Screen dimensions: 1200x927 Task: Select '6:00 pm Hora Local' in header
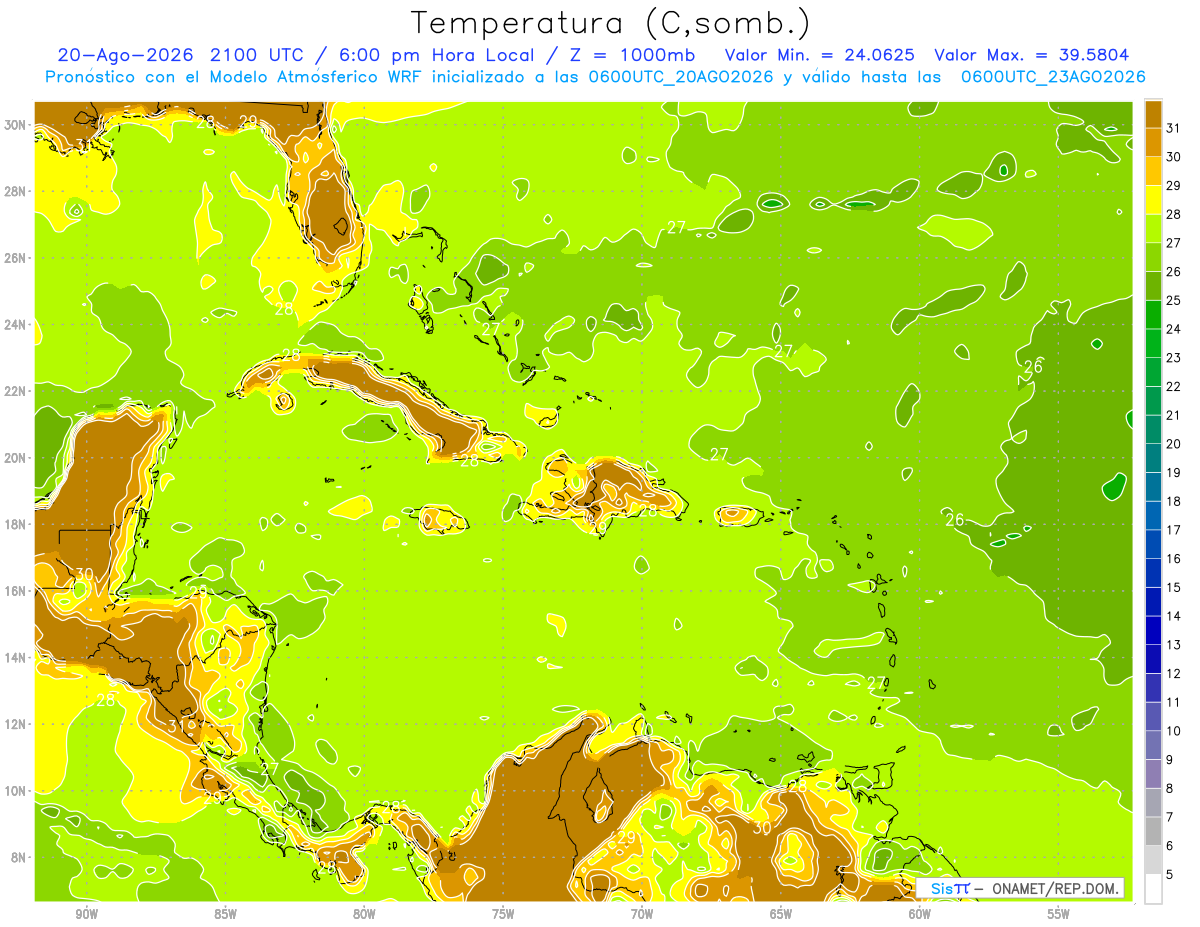point(436,55)
